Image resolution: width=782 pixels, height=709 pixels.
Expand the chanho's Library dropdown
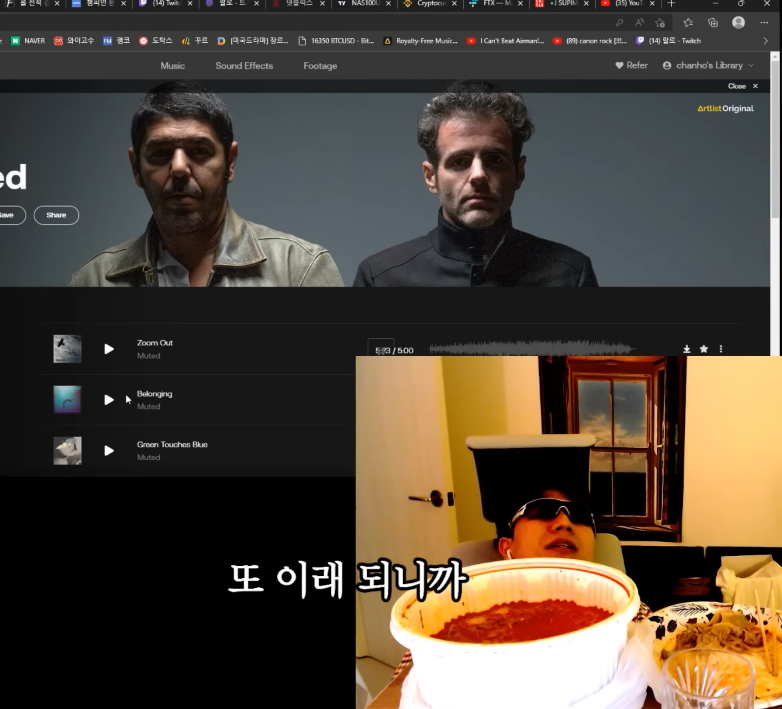tap(708, 65)
